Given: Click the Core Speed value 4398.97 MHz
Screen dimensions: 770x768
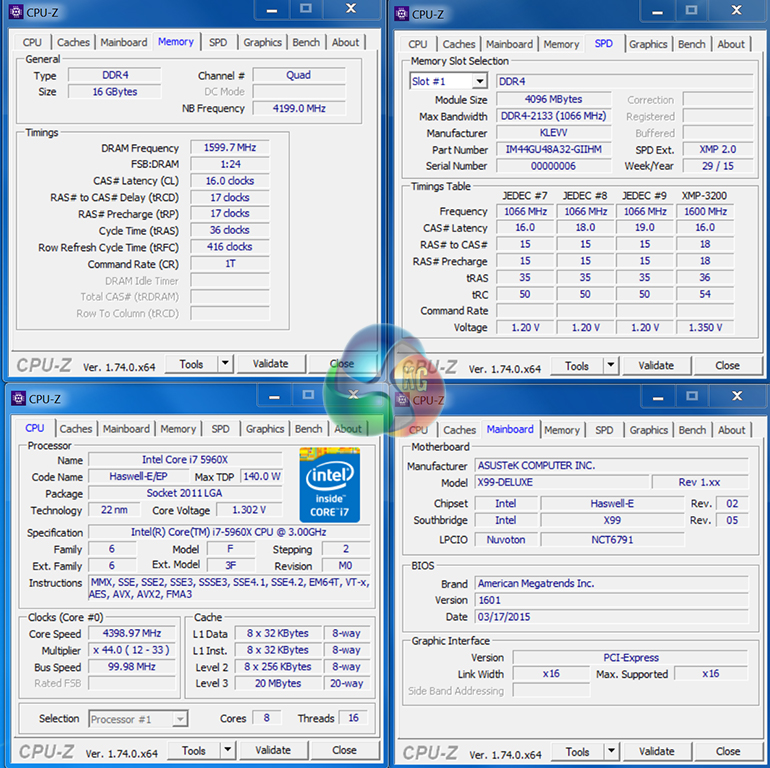Looking at the screenshot, I should [x=132, y=633].
